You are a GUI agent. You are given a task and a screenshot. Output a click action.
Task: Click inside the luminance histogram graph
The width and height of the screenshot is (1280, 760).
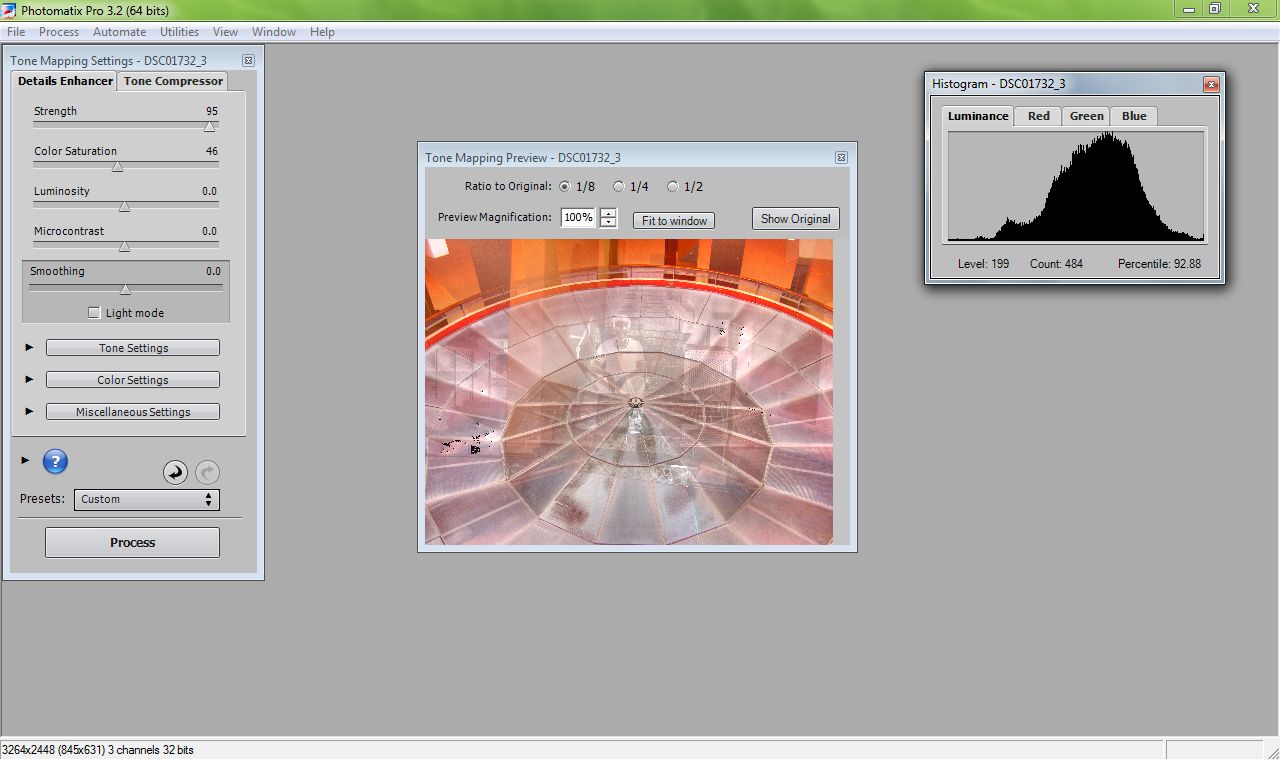pyautogui.click(x=1076, y=187)
